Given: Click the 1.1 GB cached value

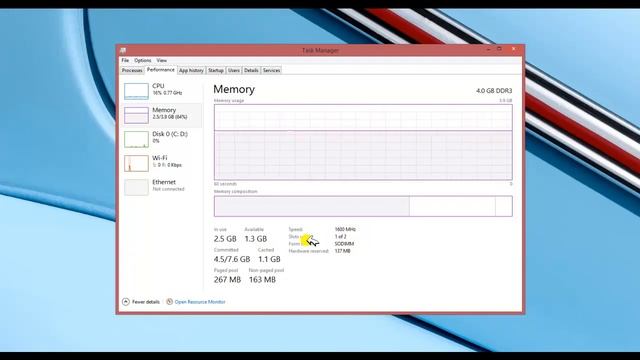Looking at the screenshot, I should (269, 259).
